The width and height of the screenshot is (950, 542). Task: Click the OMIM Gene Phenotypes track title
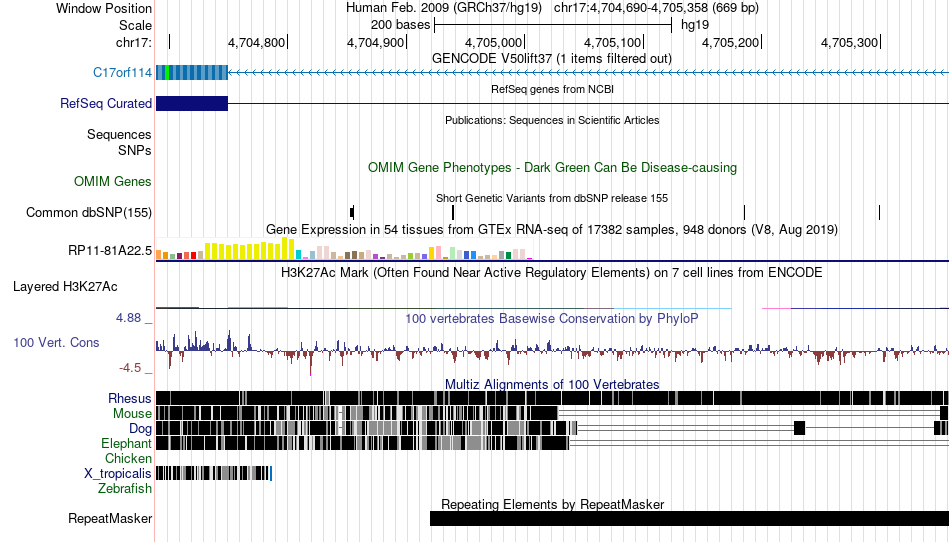(x=552, y=168)
